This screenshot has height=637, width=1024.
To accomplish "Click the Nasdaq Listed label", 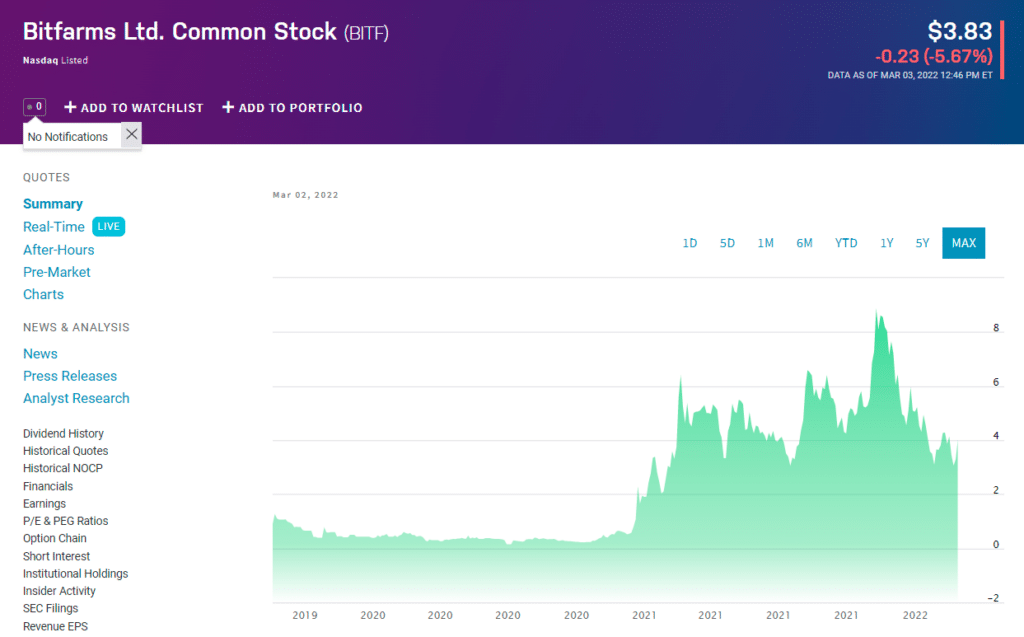I will tap(56, 60).
